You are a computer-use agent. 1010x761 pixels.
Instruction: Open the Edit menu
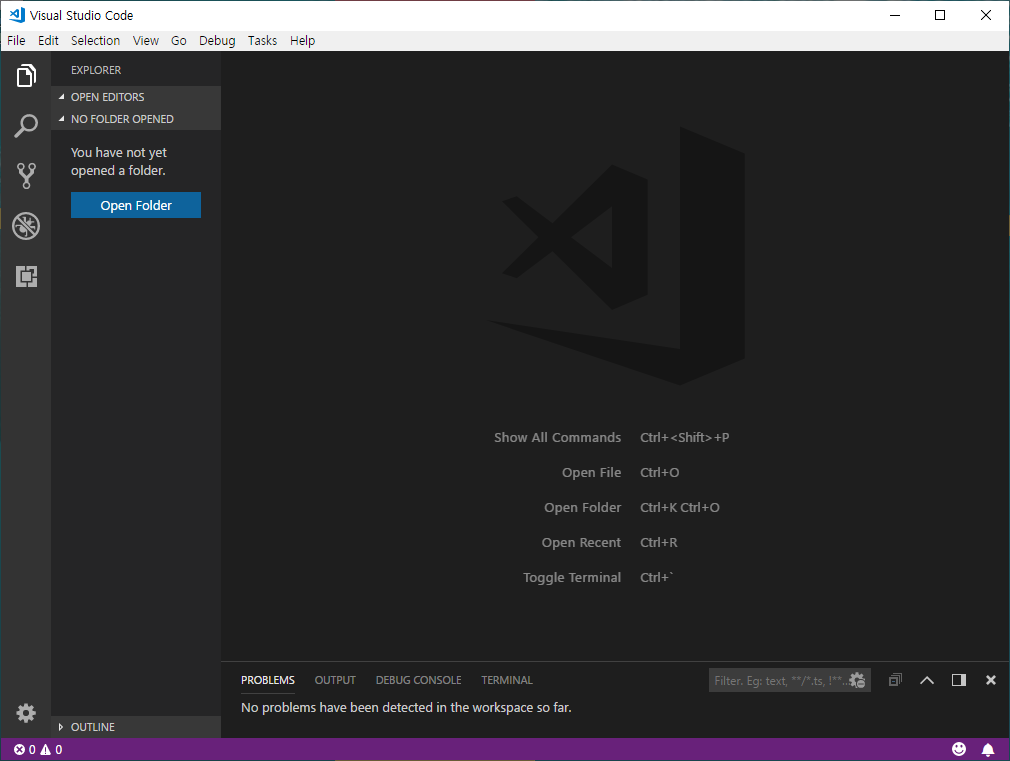48,41
